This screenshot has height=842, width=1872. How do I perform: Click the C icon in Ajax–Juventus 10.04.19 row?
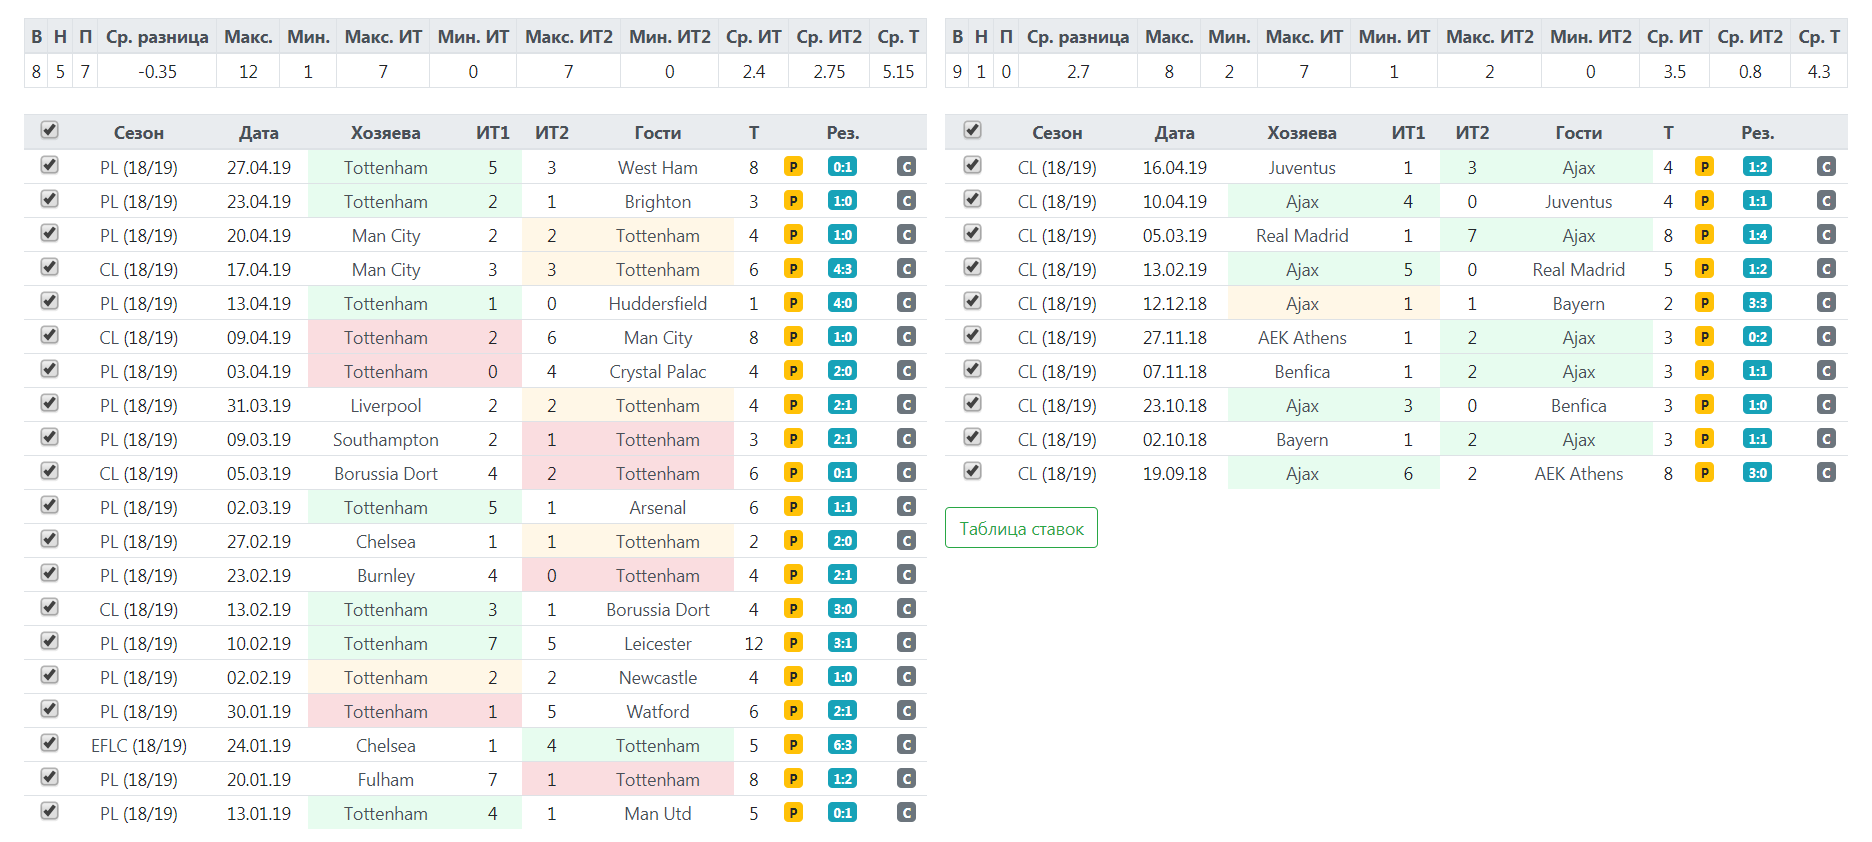1826,201
